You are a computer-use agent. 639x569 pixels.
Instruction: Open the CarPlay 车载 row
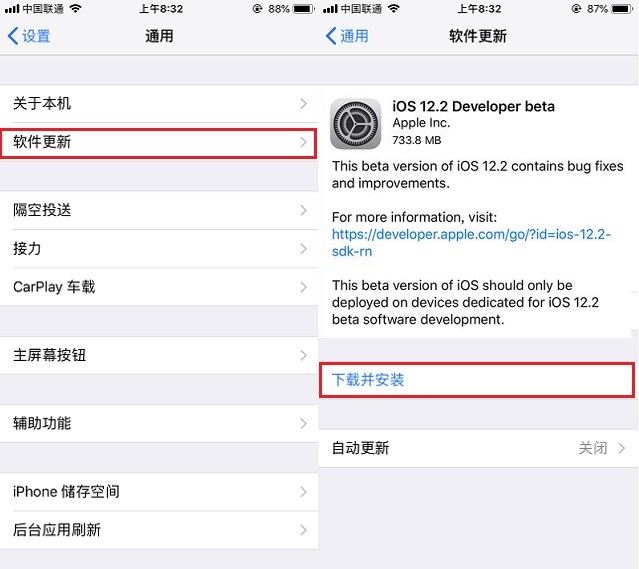pos(159,287)
